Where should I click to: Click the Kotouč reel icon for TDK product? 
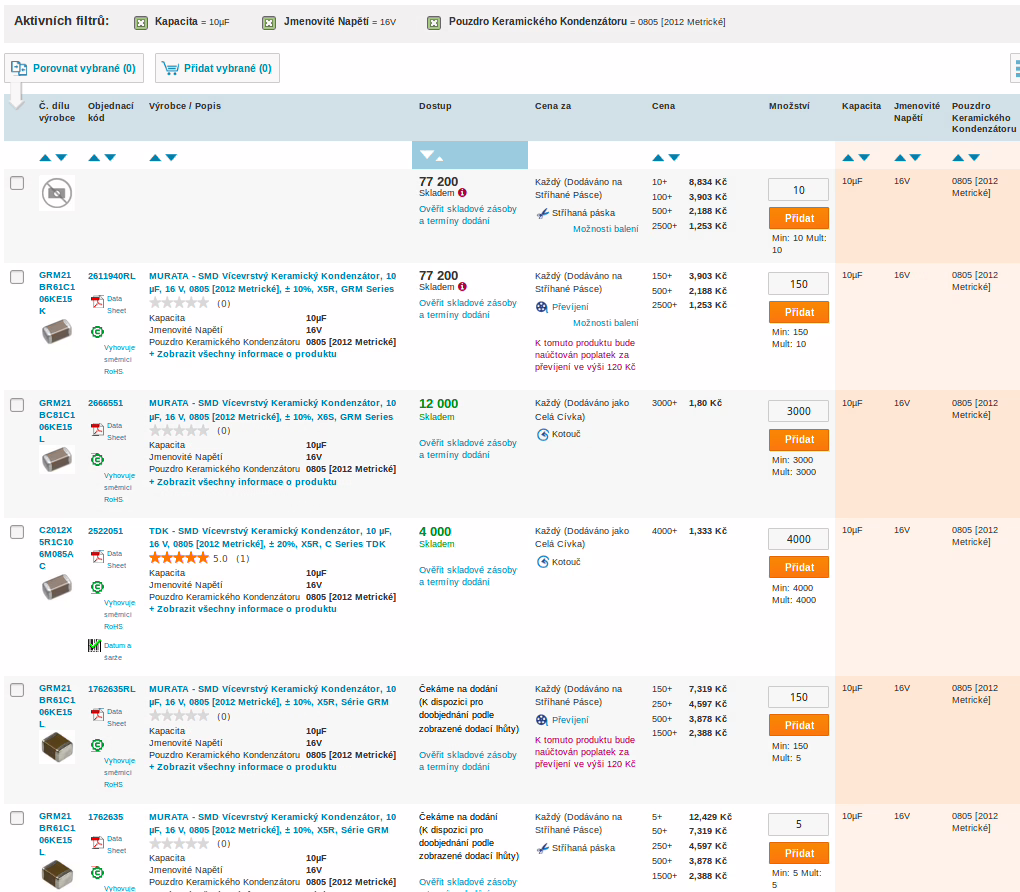pos(543,561)
